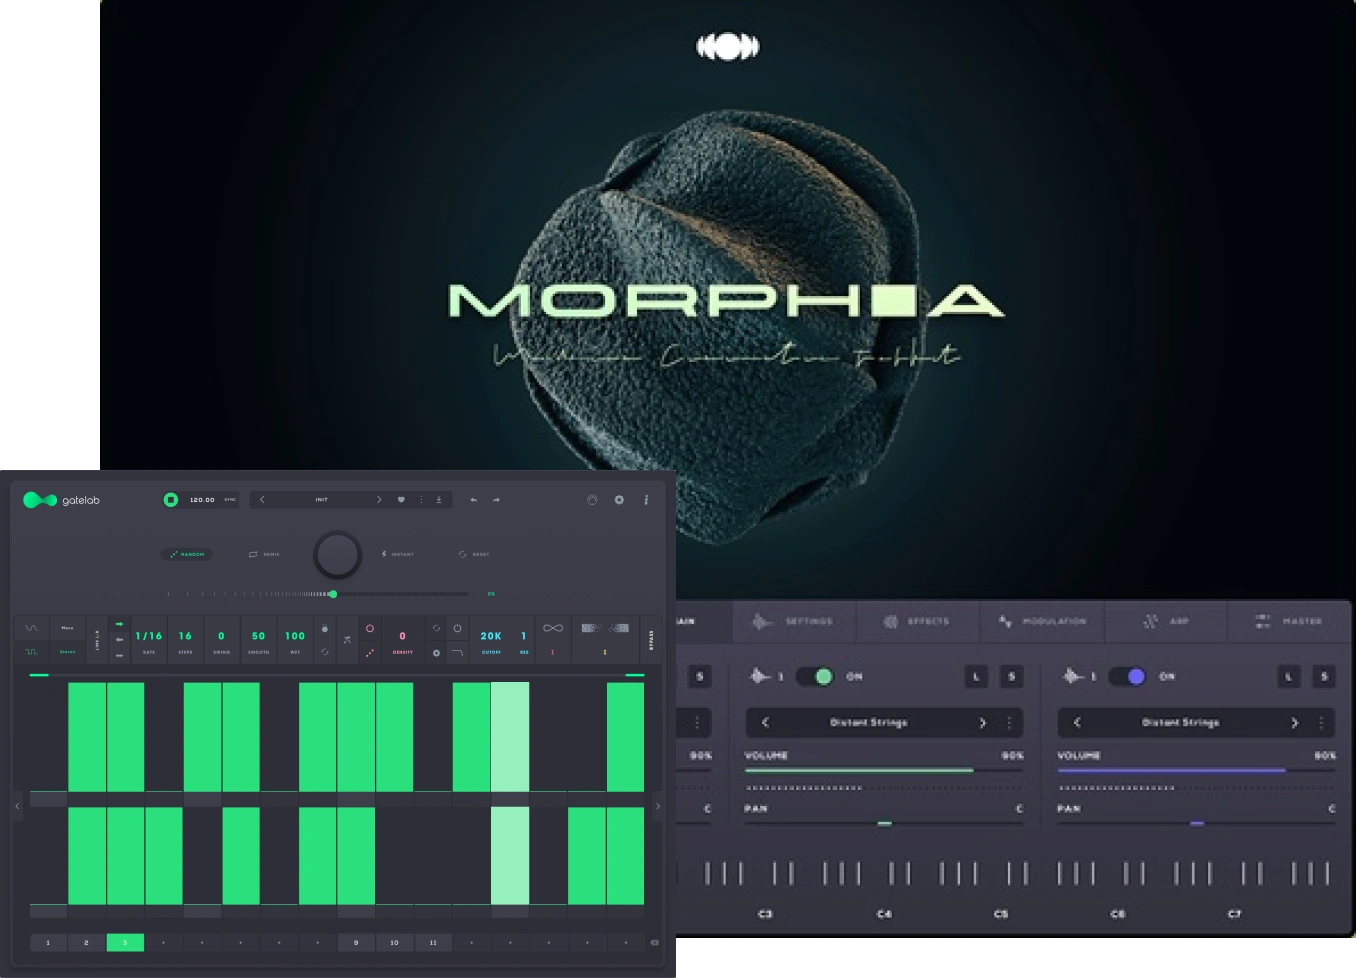1356x978 pixels.
Task: Select next sound on purple Distant Strings
Action: (x=1294, y=722)
